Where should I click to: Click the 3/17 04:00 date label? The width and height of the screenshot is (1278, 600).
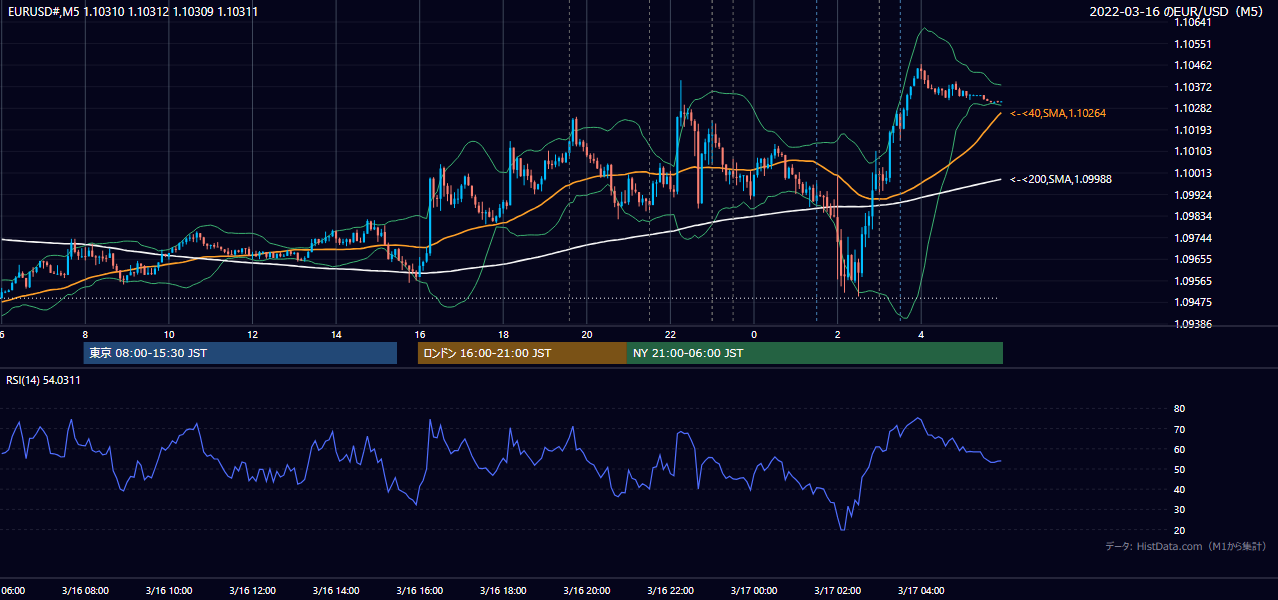click(921, 591)
